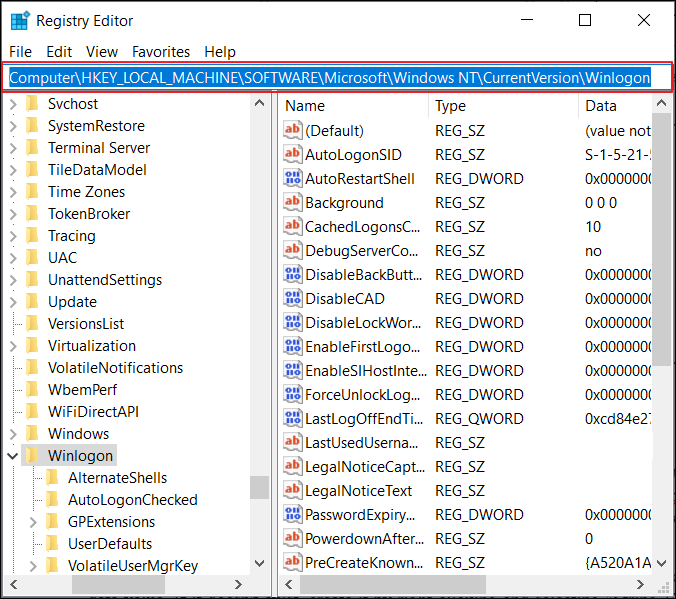Image resolution: width=676 pixels, height=599 pixels.
Task: Click the folder icon beside UAC
Action: [32, 257]
